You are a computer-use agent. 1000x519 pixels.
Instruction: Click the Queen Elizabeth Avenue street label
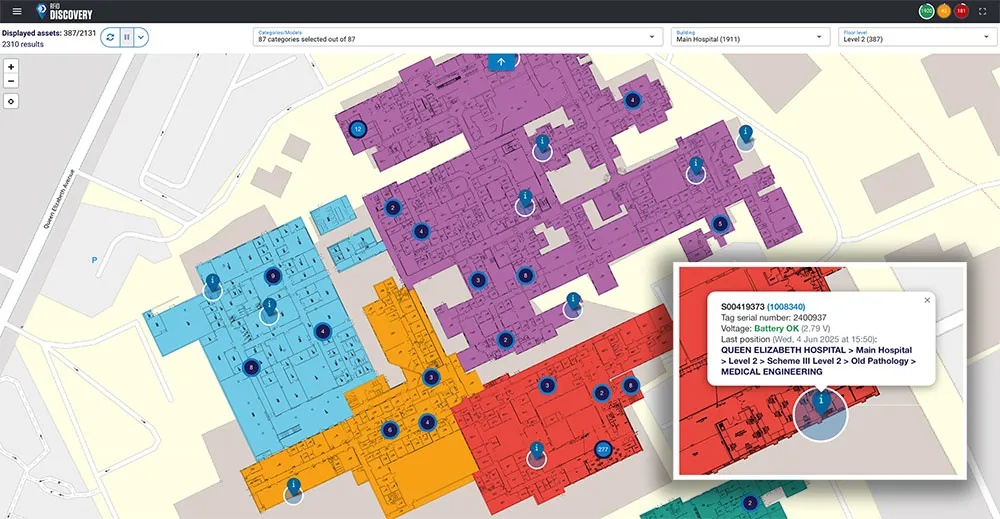[58, 199]
